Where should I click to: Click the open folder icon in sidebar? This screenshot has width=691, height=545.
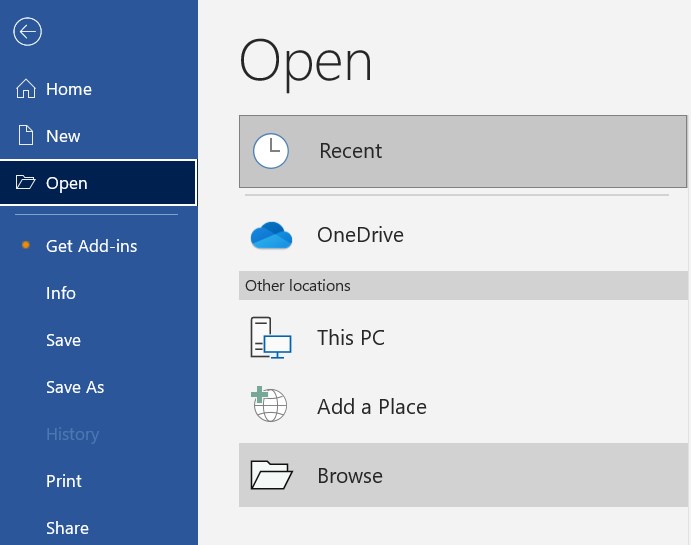[26, 183]
